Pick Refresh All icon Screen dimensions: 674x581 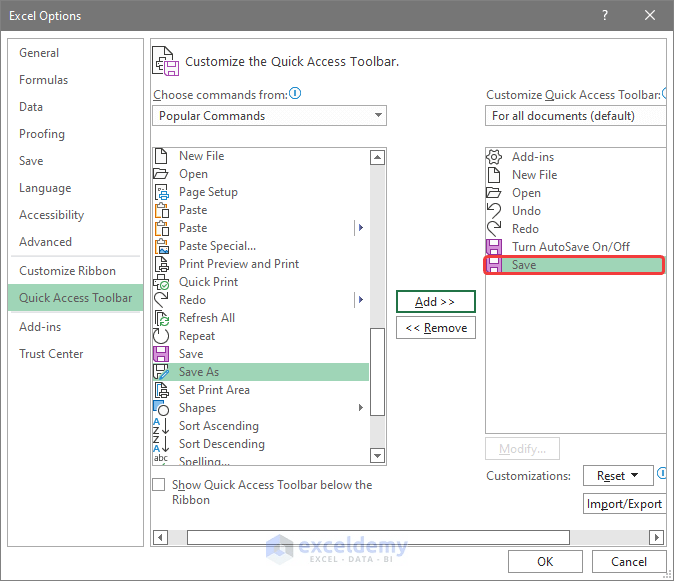(162, 318)
